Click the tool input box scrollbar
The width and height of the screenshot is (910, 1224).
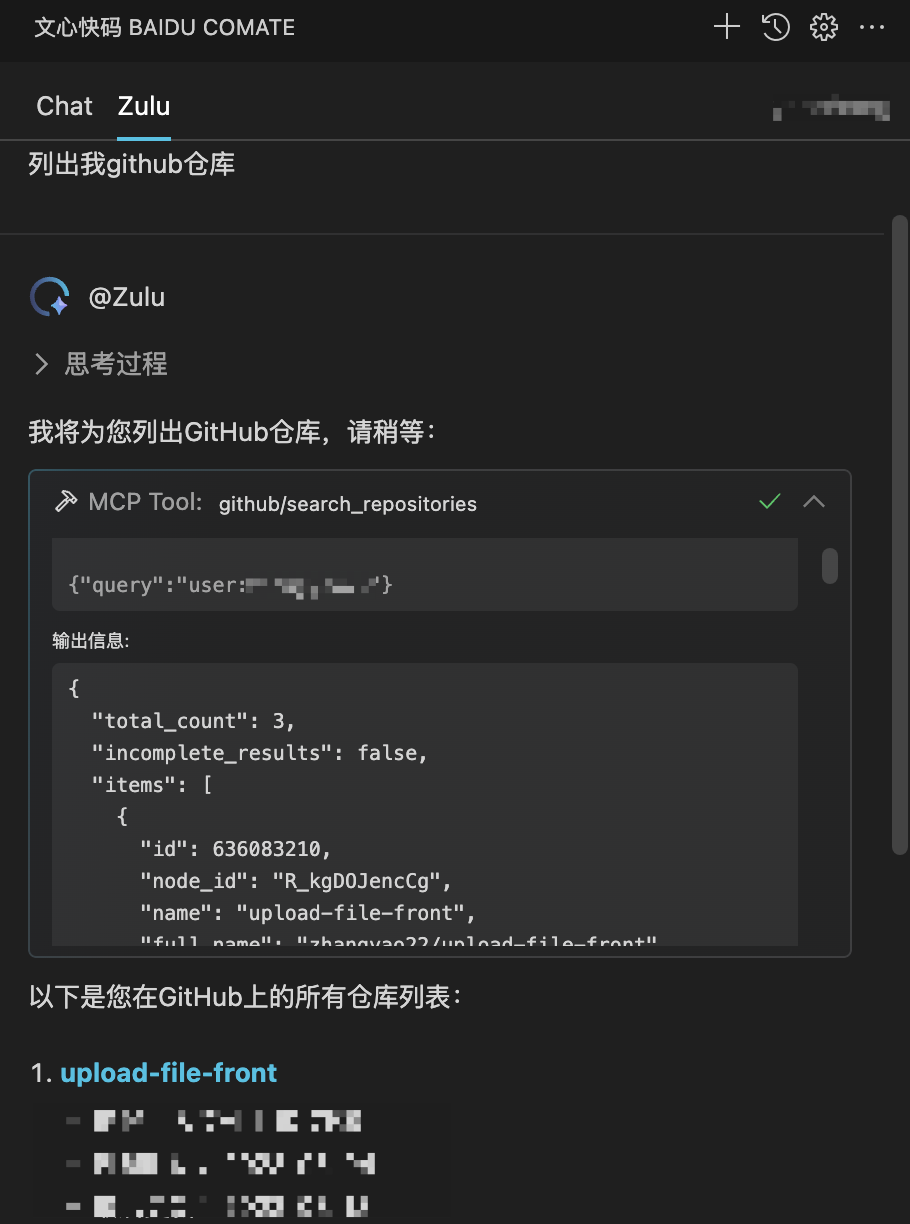coord(830,565)
